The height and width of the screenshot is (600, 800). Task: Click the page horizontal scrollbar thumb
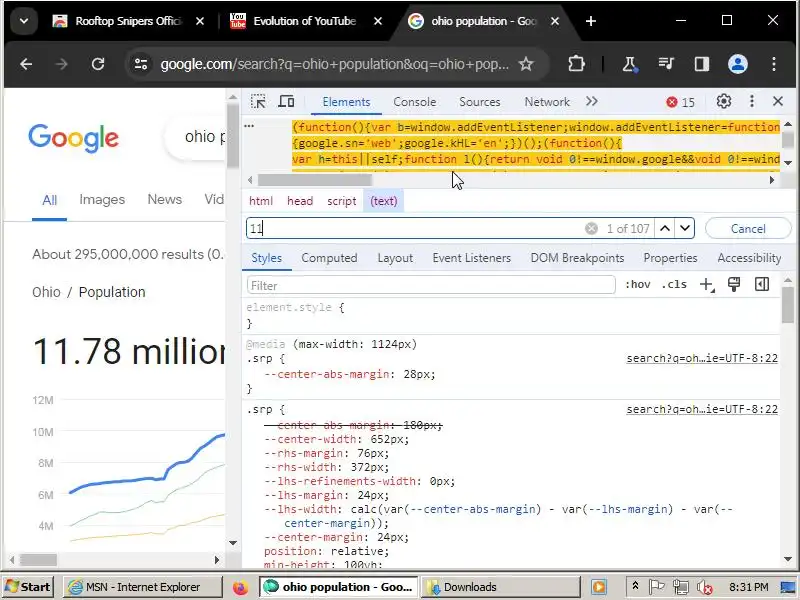point(38,560)
